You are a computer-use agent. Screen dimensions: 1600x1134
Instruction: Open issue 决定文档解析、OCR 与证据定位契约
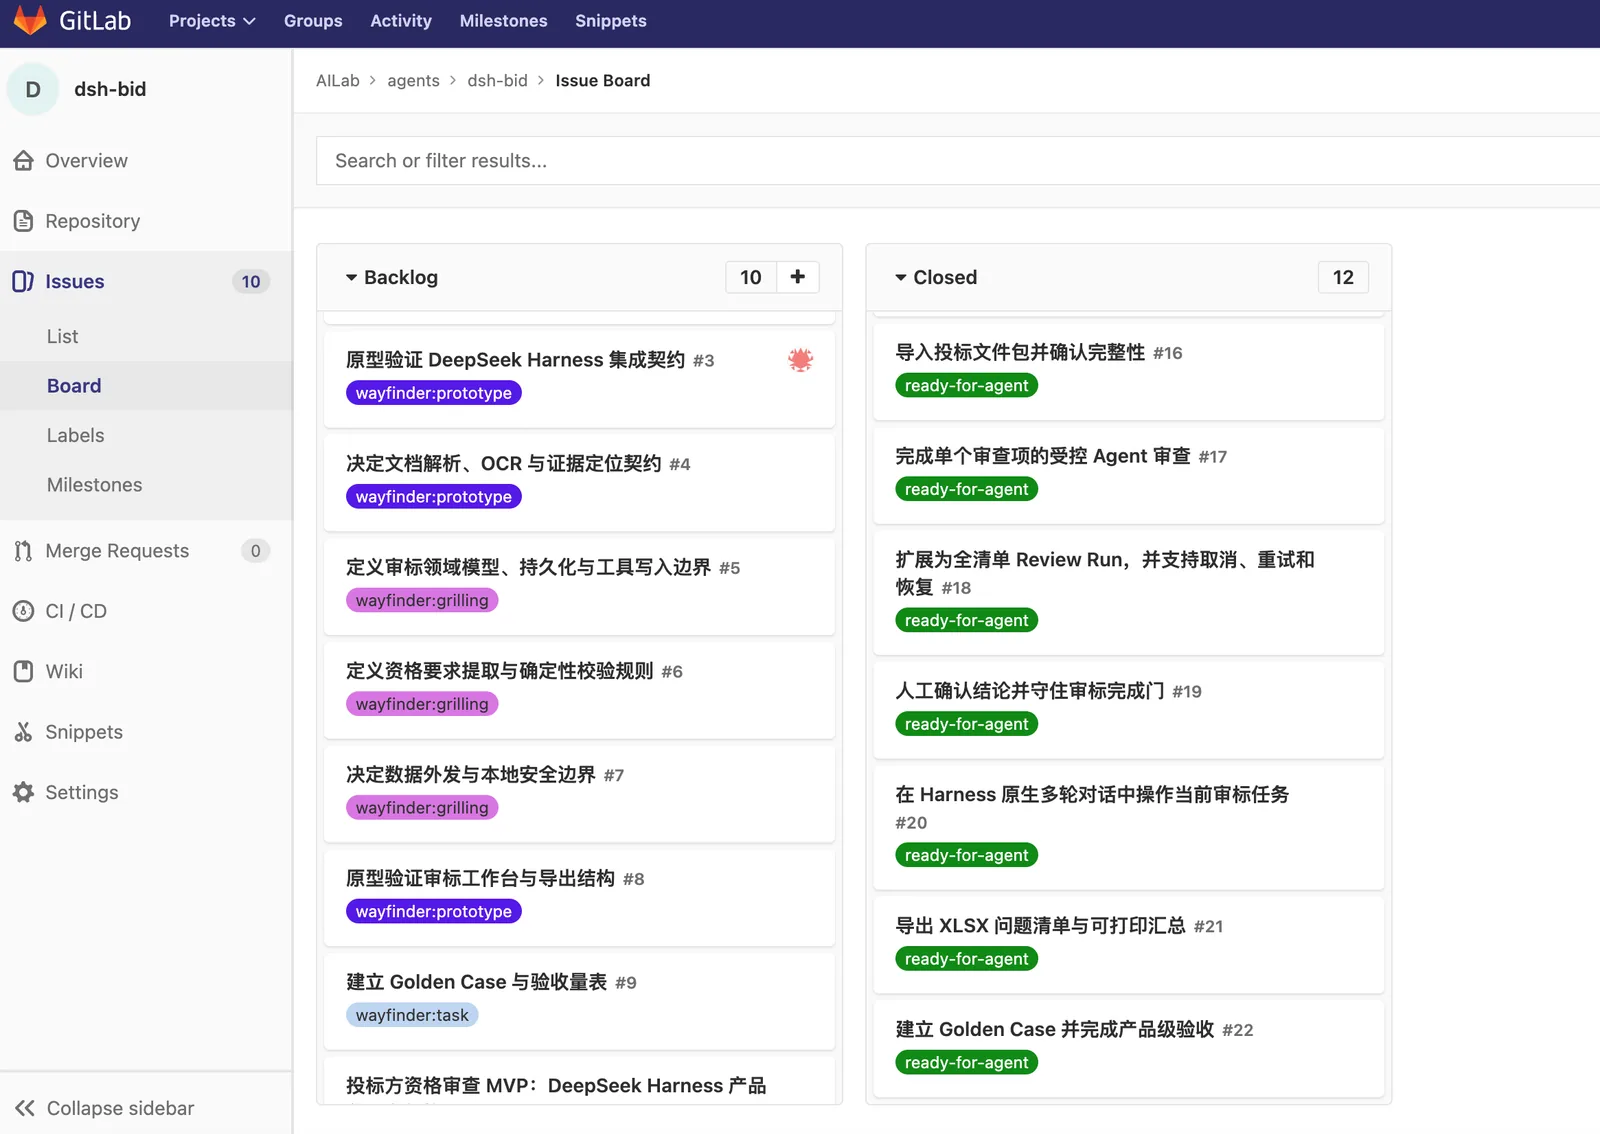pyautogui.click(x=504, y=464)
